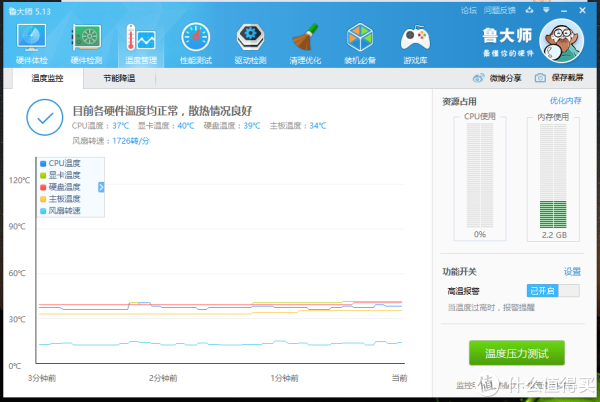
Task: Click 主板温度 value 34℃
Action: coord(318,126)
